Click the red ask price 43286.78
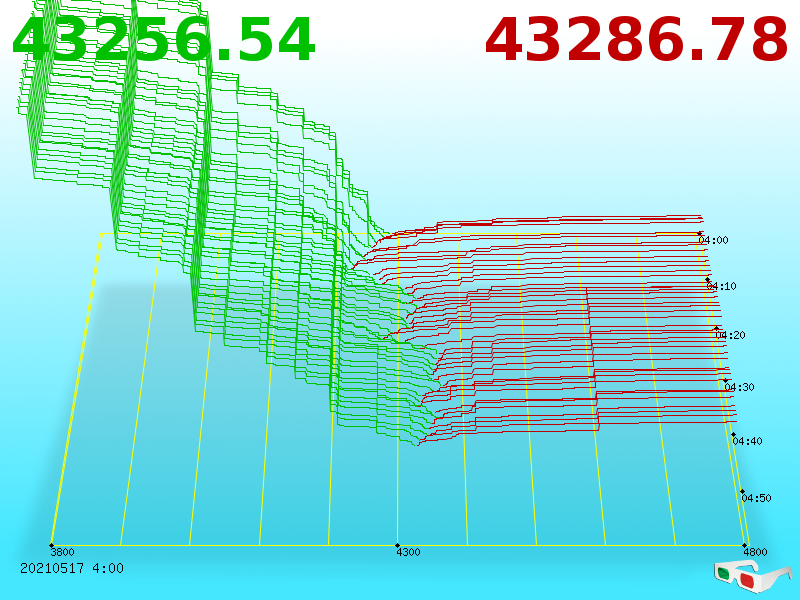This screenshot has height=600, width=800. (x=636, y=40)
